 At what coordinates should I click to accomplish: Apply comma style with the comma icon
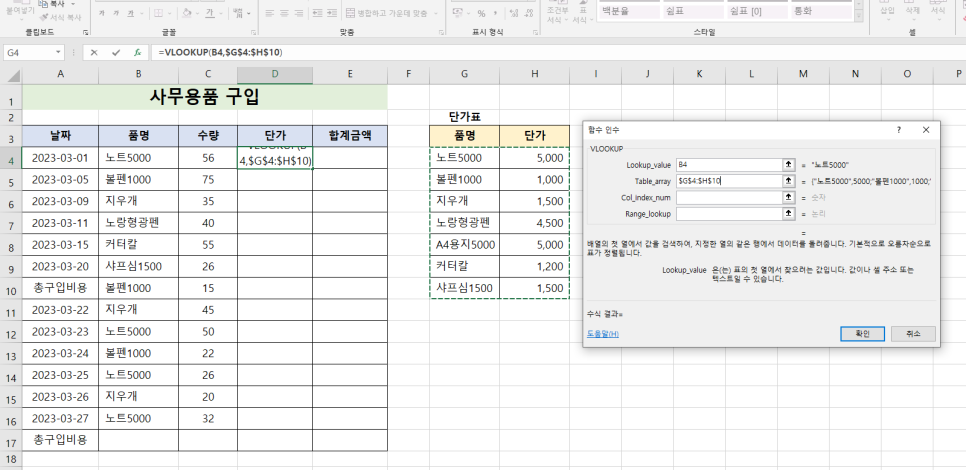click(495, 13)
